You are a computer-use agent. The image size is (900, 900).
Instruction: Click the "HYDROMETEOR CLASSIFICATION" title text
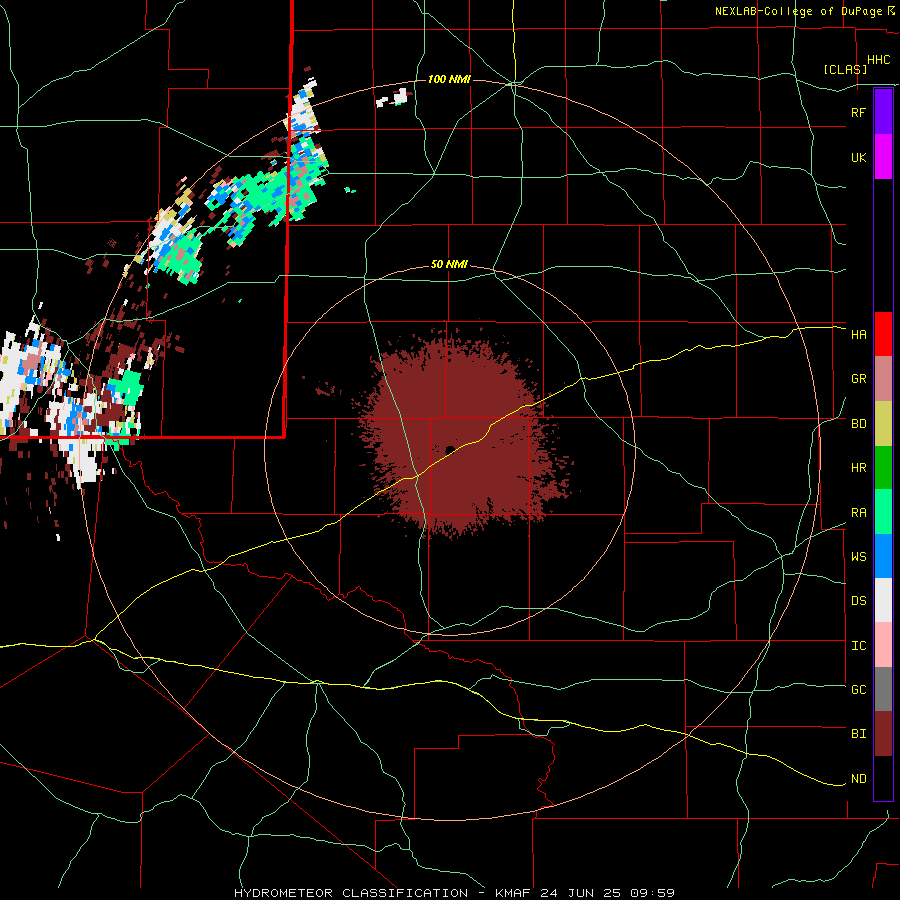pyautogui.click(x=351, y=893)
